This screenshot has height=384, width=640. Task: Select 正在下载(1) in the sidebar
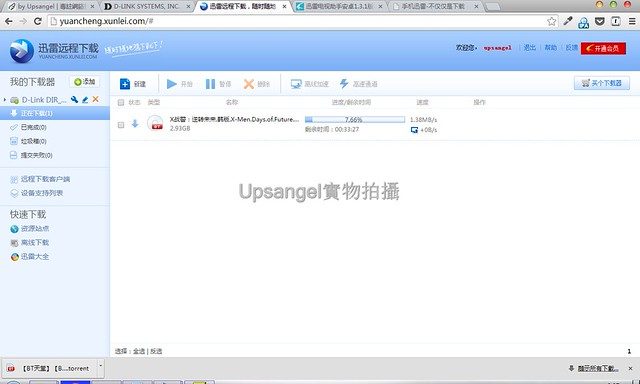click(55, 113)
